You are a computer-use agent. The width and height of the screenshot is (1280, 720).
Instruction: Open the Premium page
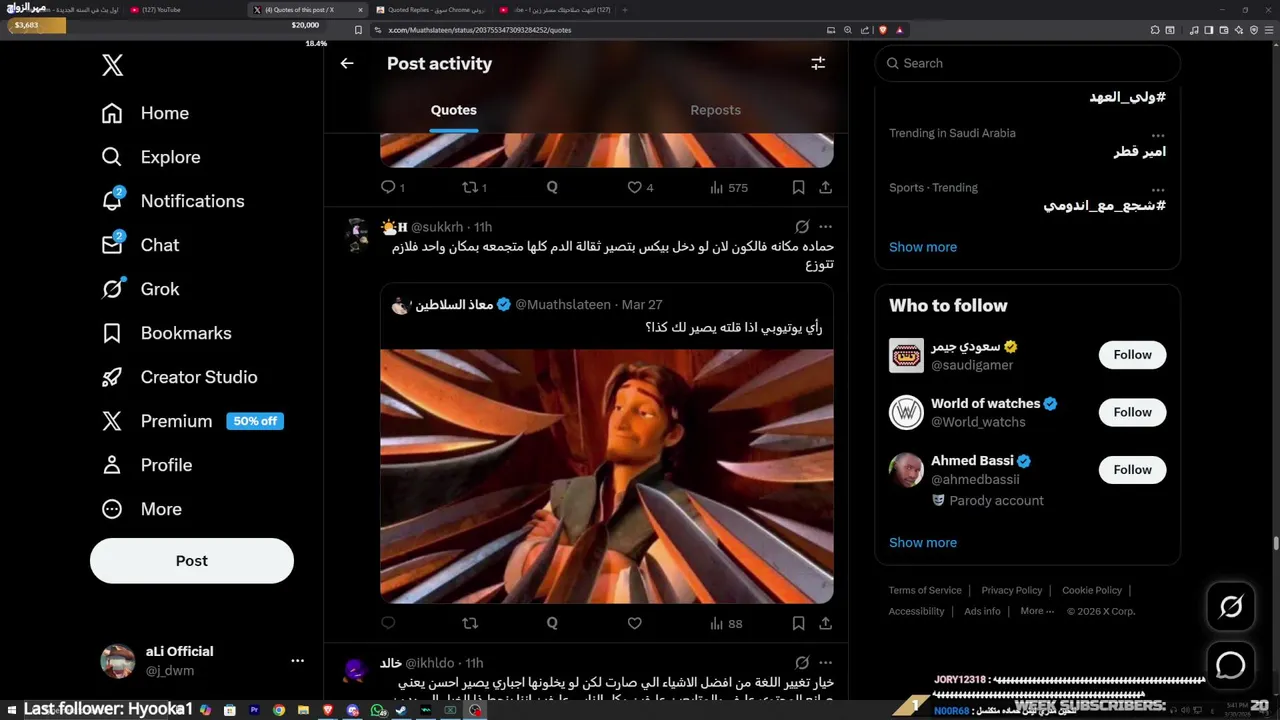pyautogui.click(x=192, y=421)
